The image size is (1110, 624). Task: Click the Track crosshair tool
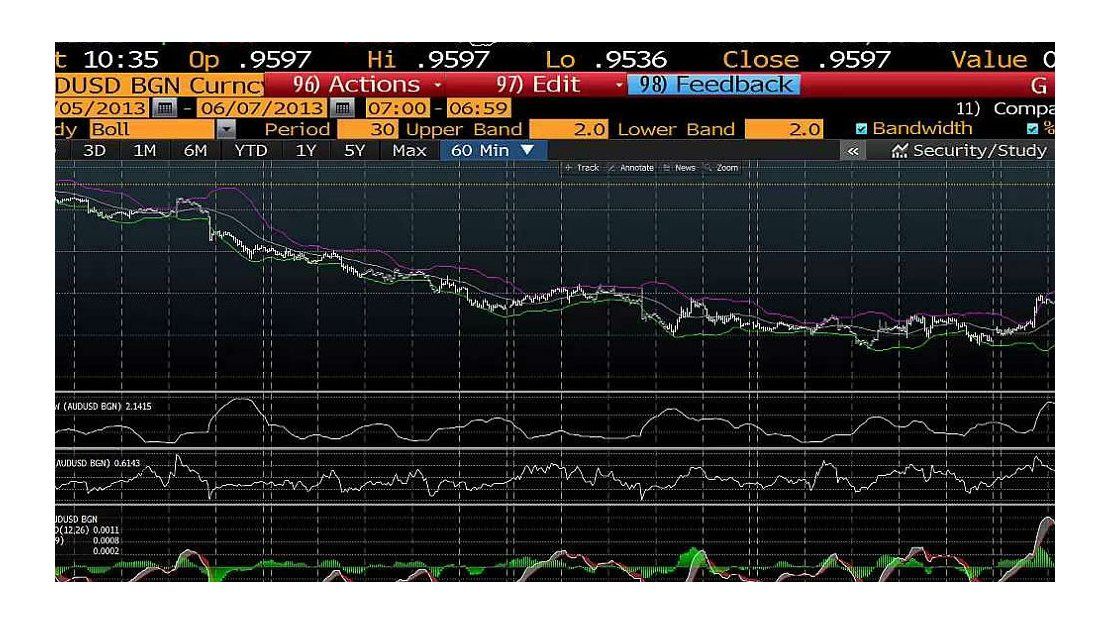(583, 168)
